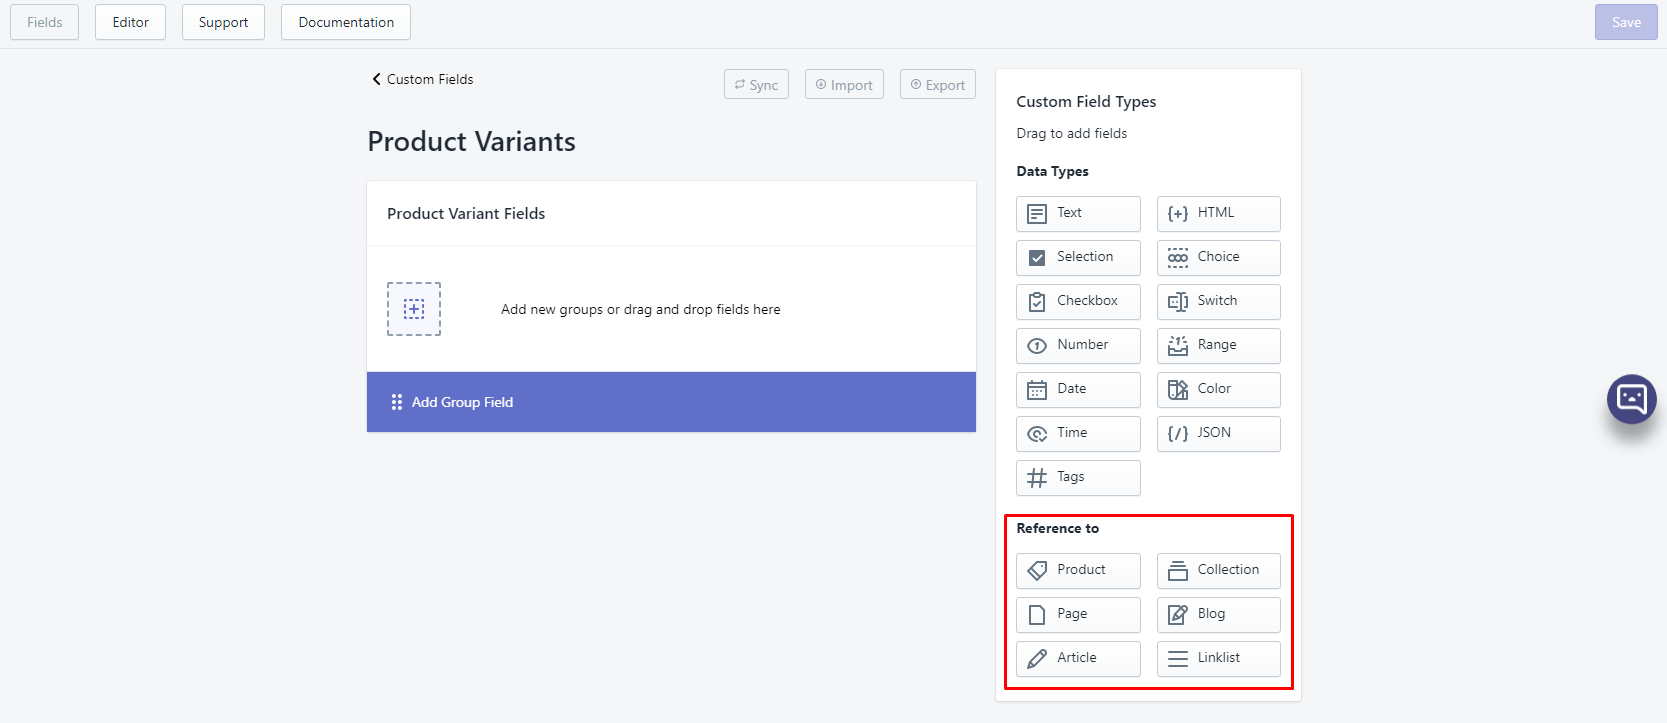Screen dimensions: 1667x723
Task: Click the Color field type icon
Action: [x=1178, y=390]
